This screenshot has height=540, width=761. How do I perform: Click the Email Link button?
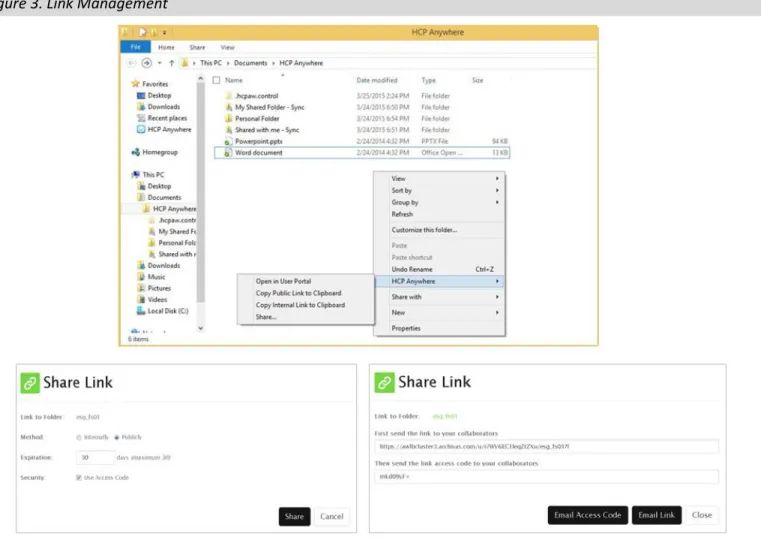[x=656, y=515]
